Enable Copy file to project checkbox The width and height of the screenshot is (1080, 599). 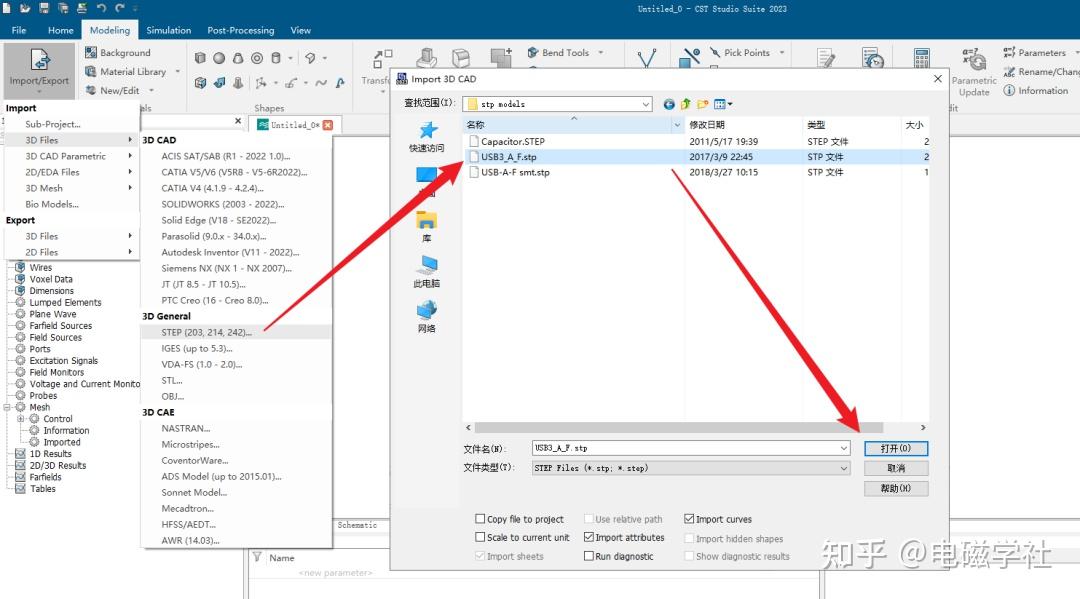(x=480, y=518)
